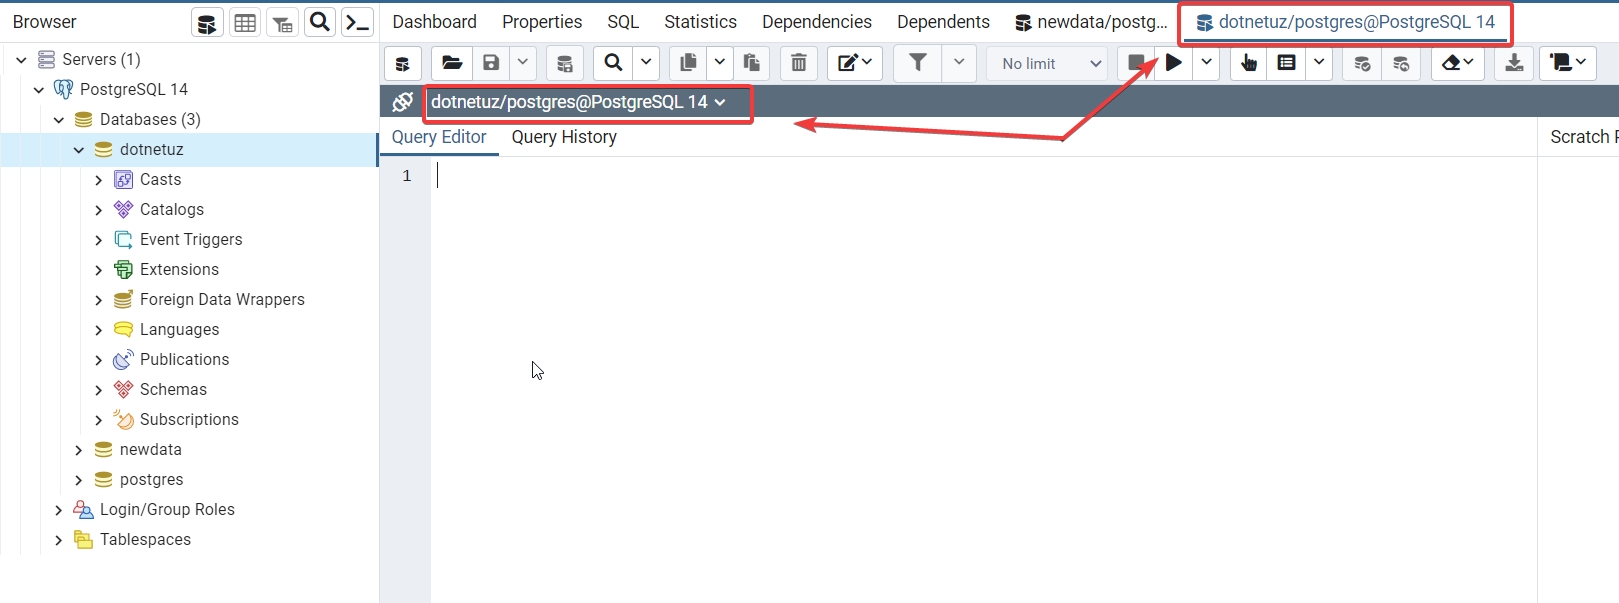1619x603 pixels.
Task: Click the Query Tool icon in Browser panel
Action: click(x=207, y=22)
